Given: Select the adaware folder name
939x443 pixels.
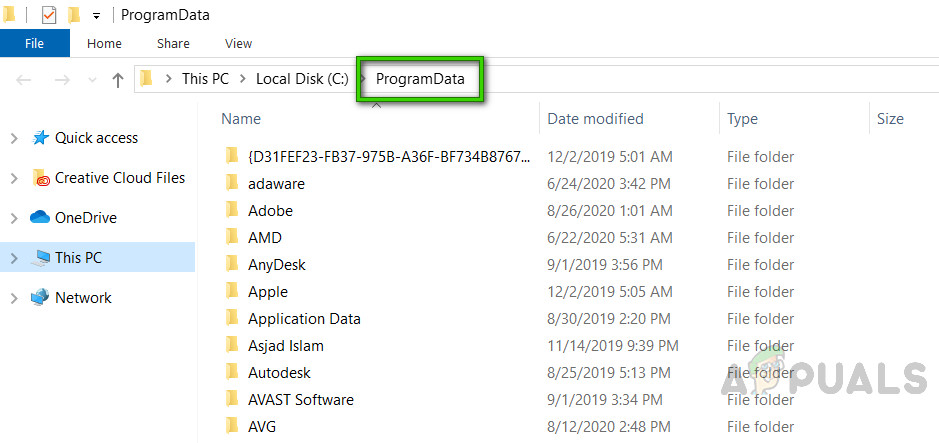Looking at the screenshot, I should tap(276, 184).
